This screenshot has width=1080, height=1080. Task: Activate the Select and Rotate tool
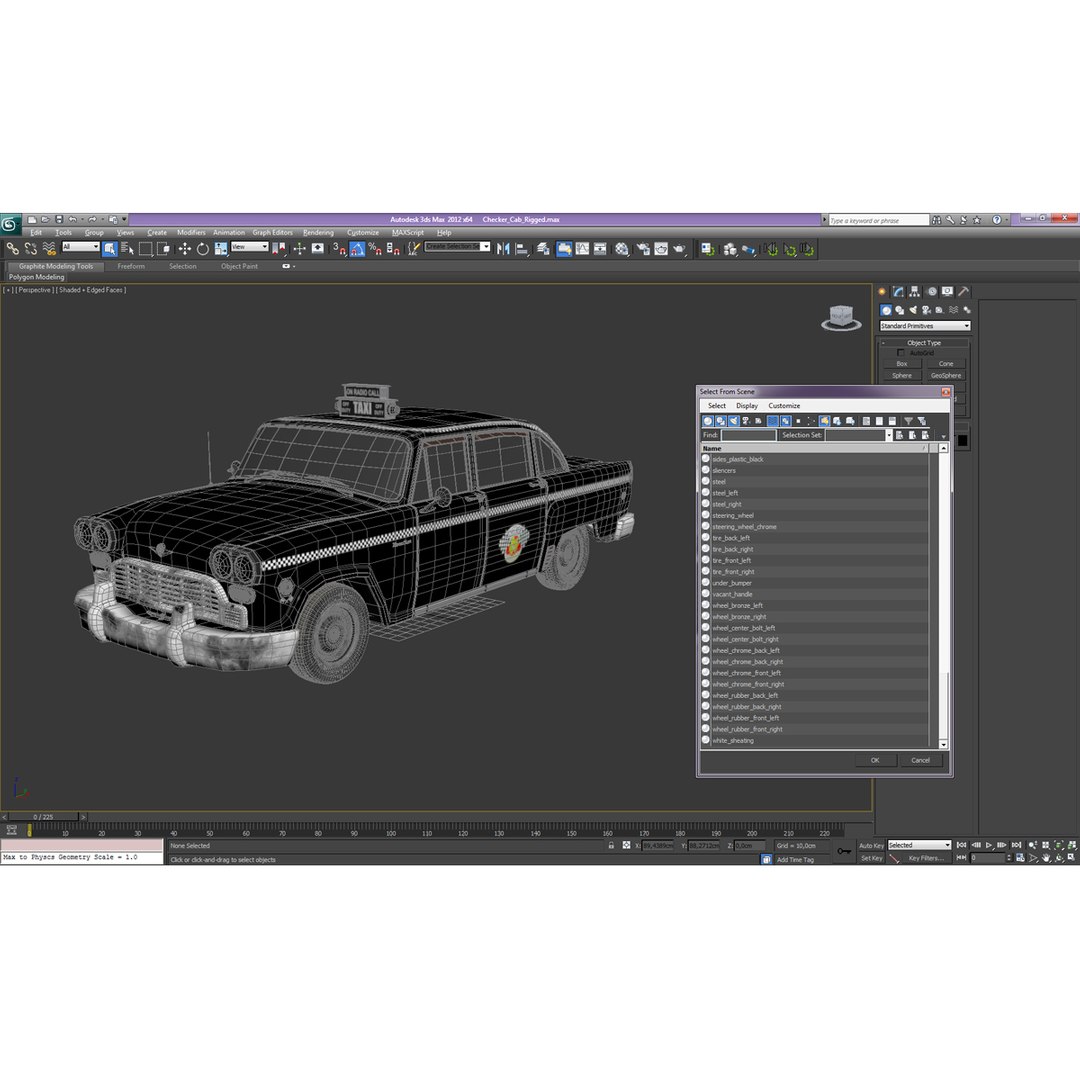pyautogui.click(x=202, y=249)
